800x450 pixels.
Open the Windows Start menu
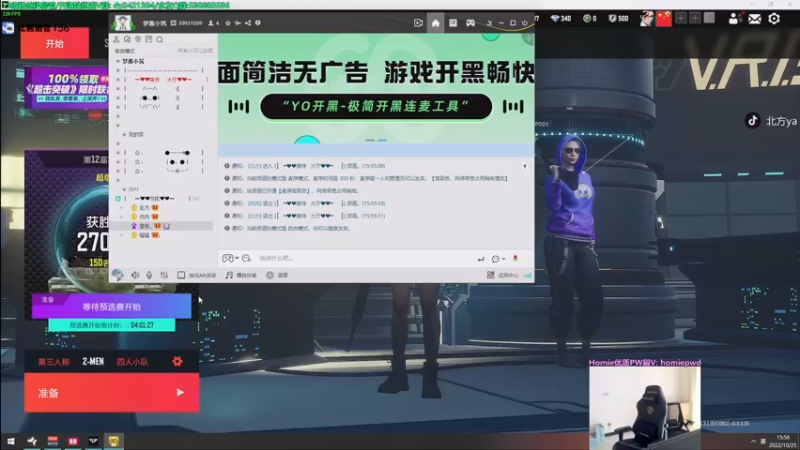(11, 441)
